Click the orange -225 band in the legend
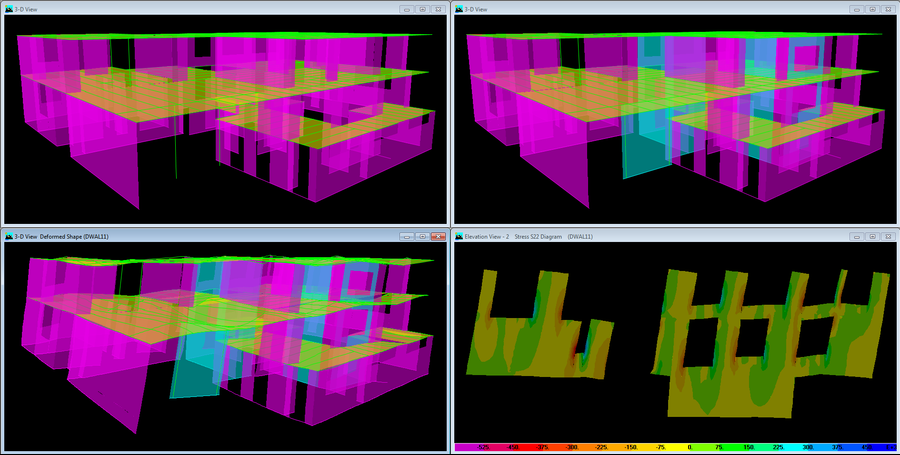The image size is (900, 455). tap(602, 448)
